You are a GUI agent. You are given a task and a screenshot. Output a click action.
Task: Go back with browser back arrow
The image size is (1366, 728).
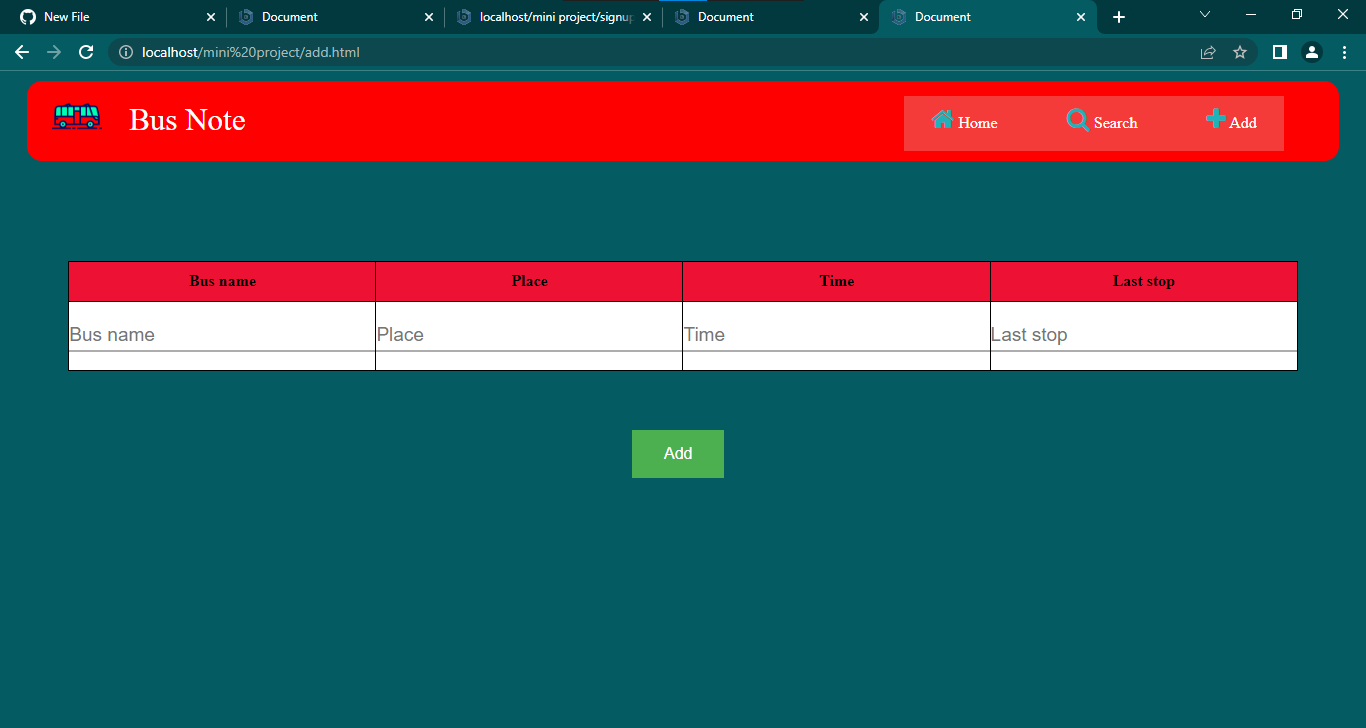pos(22,52)
